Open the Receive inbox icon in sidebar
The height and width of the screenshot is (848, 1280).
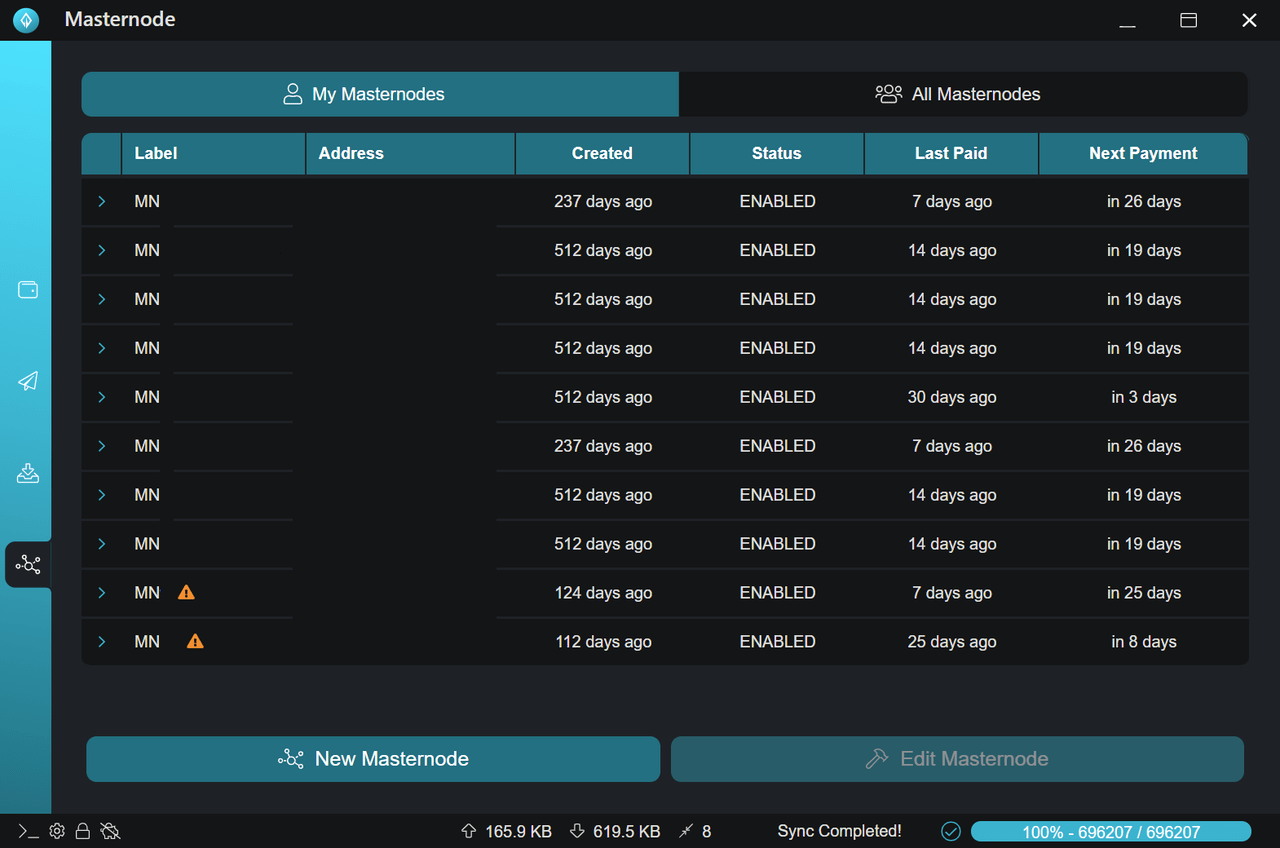[28, 473]
